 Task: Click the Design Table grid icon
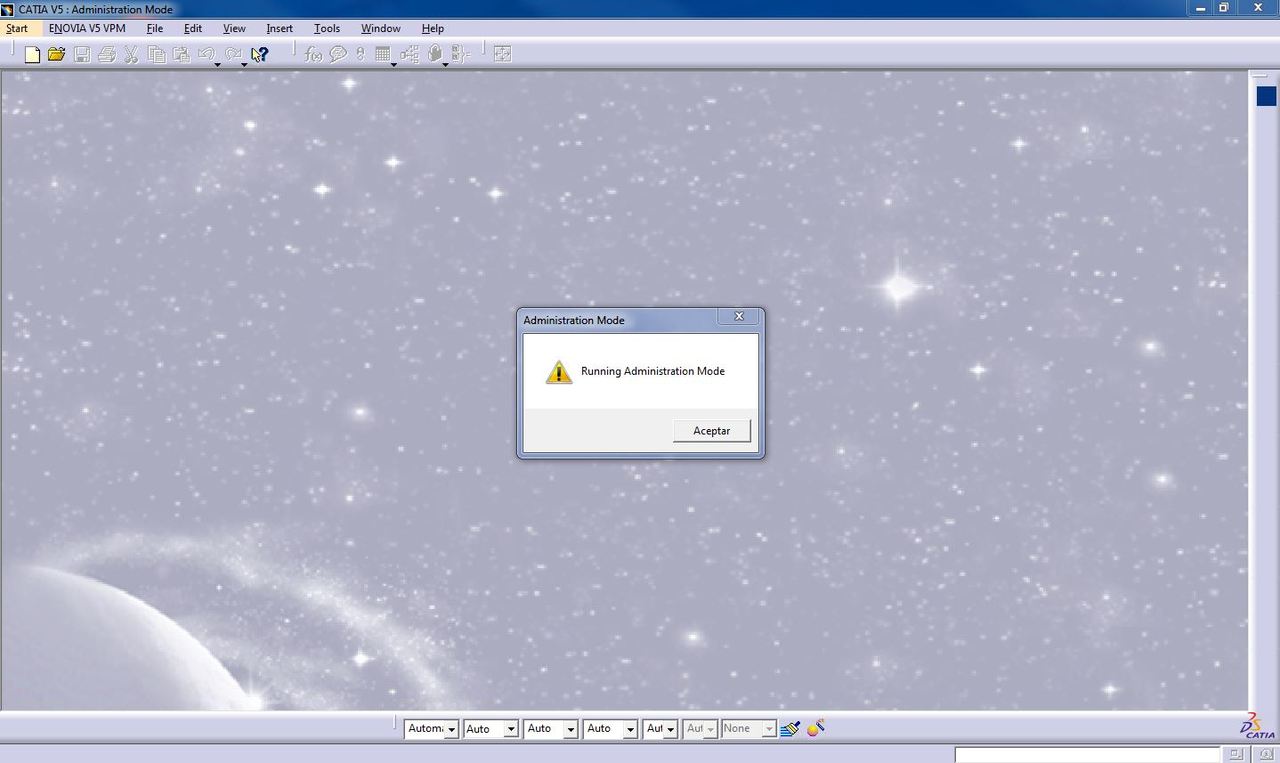click(x=383, y=54)
